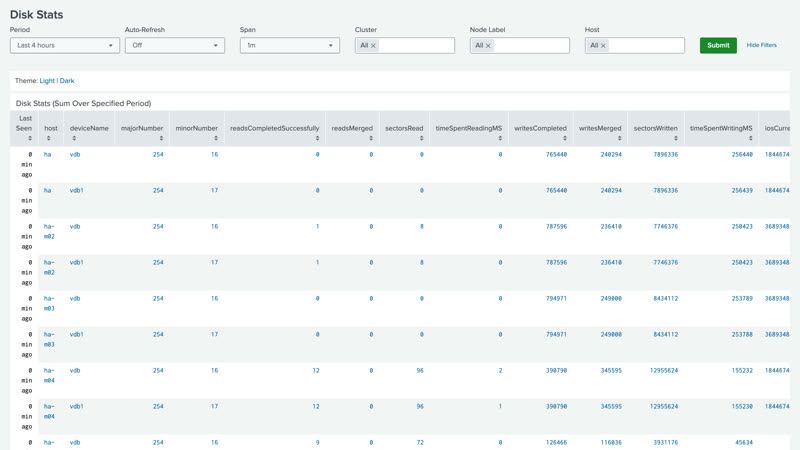Click device vdb1 for host ha-m04
800x450 pixels.
click(77, 406)
